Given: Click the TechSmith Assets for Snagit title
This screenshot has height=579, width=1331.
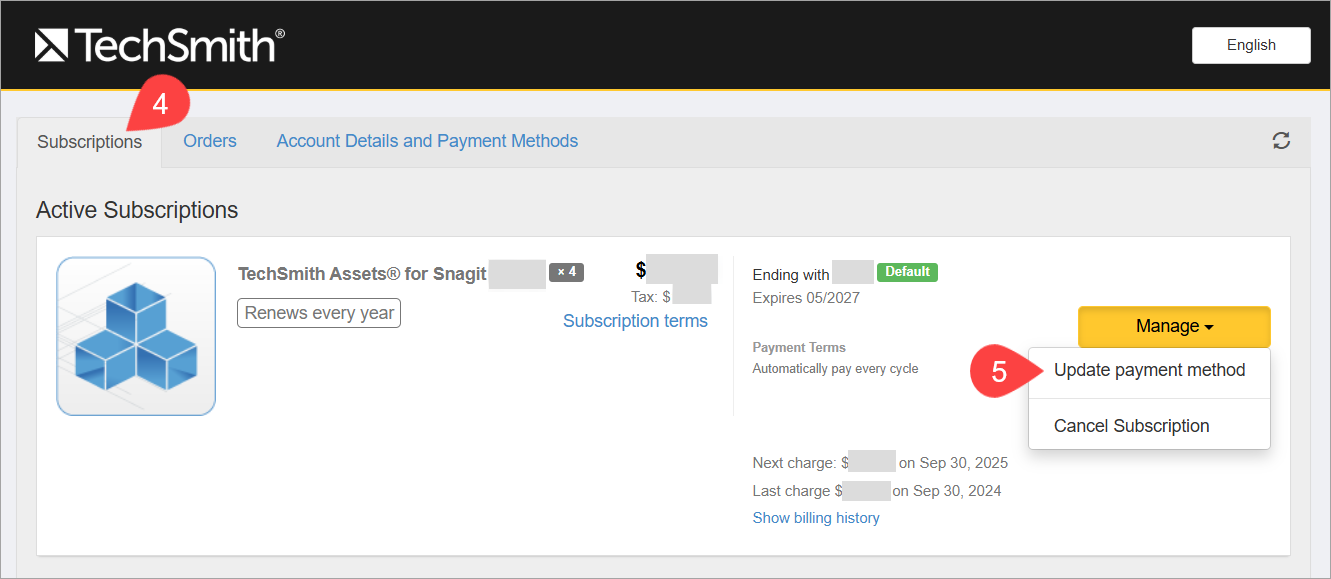Looking at the screenshot, I should [362, 274].
